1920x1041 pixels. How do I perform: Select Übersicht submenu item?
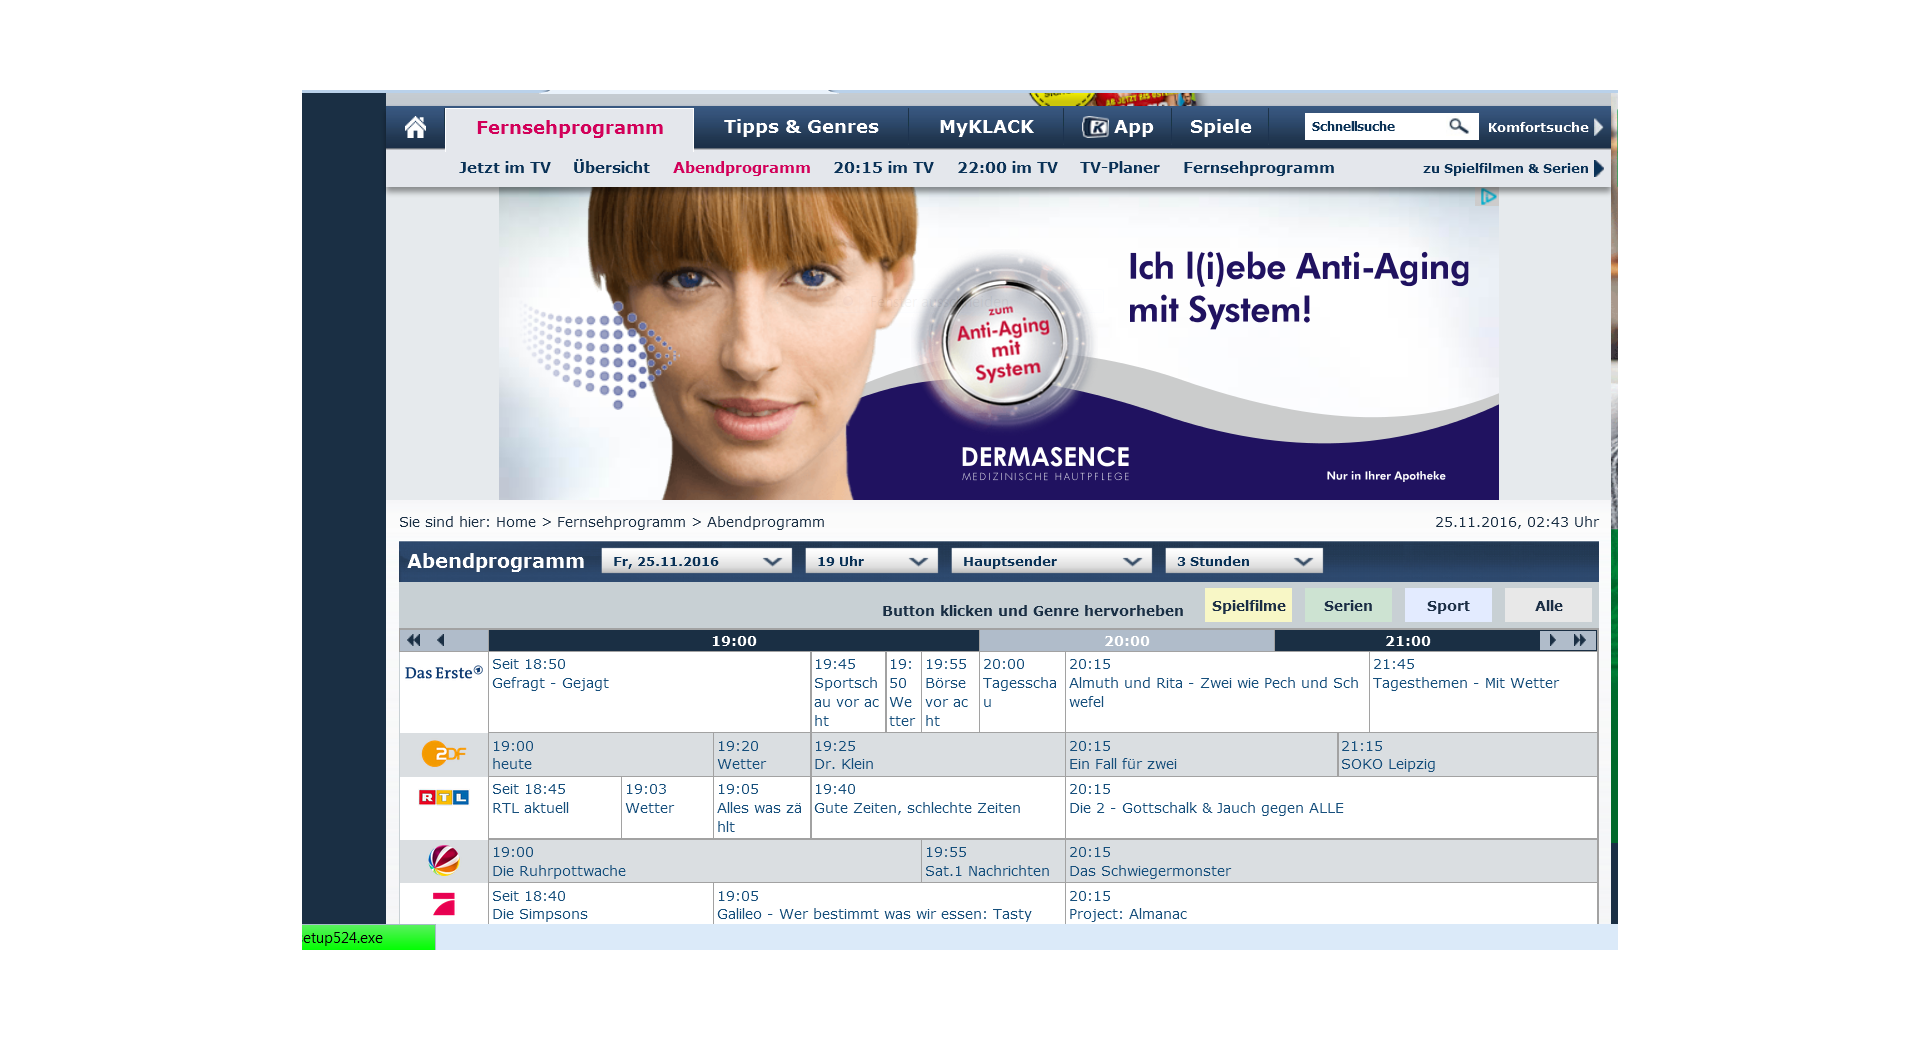click(x=611, y=168)
